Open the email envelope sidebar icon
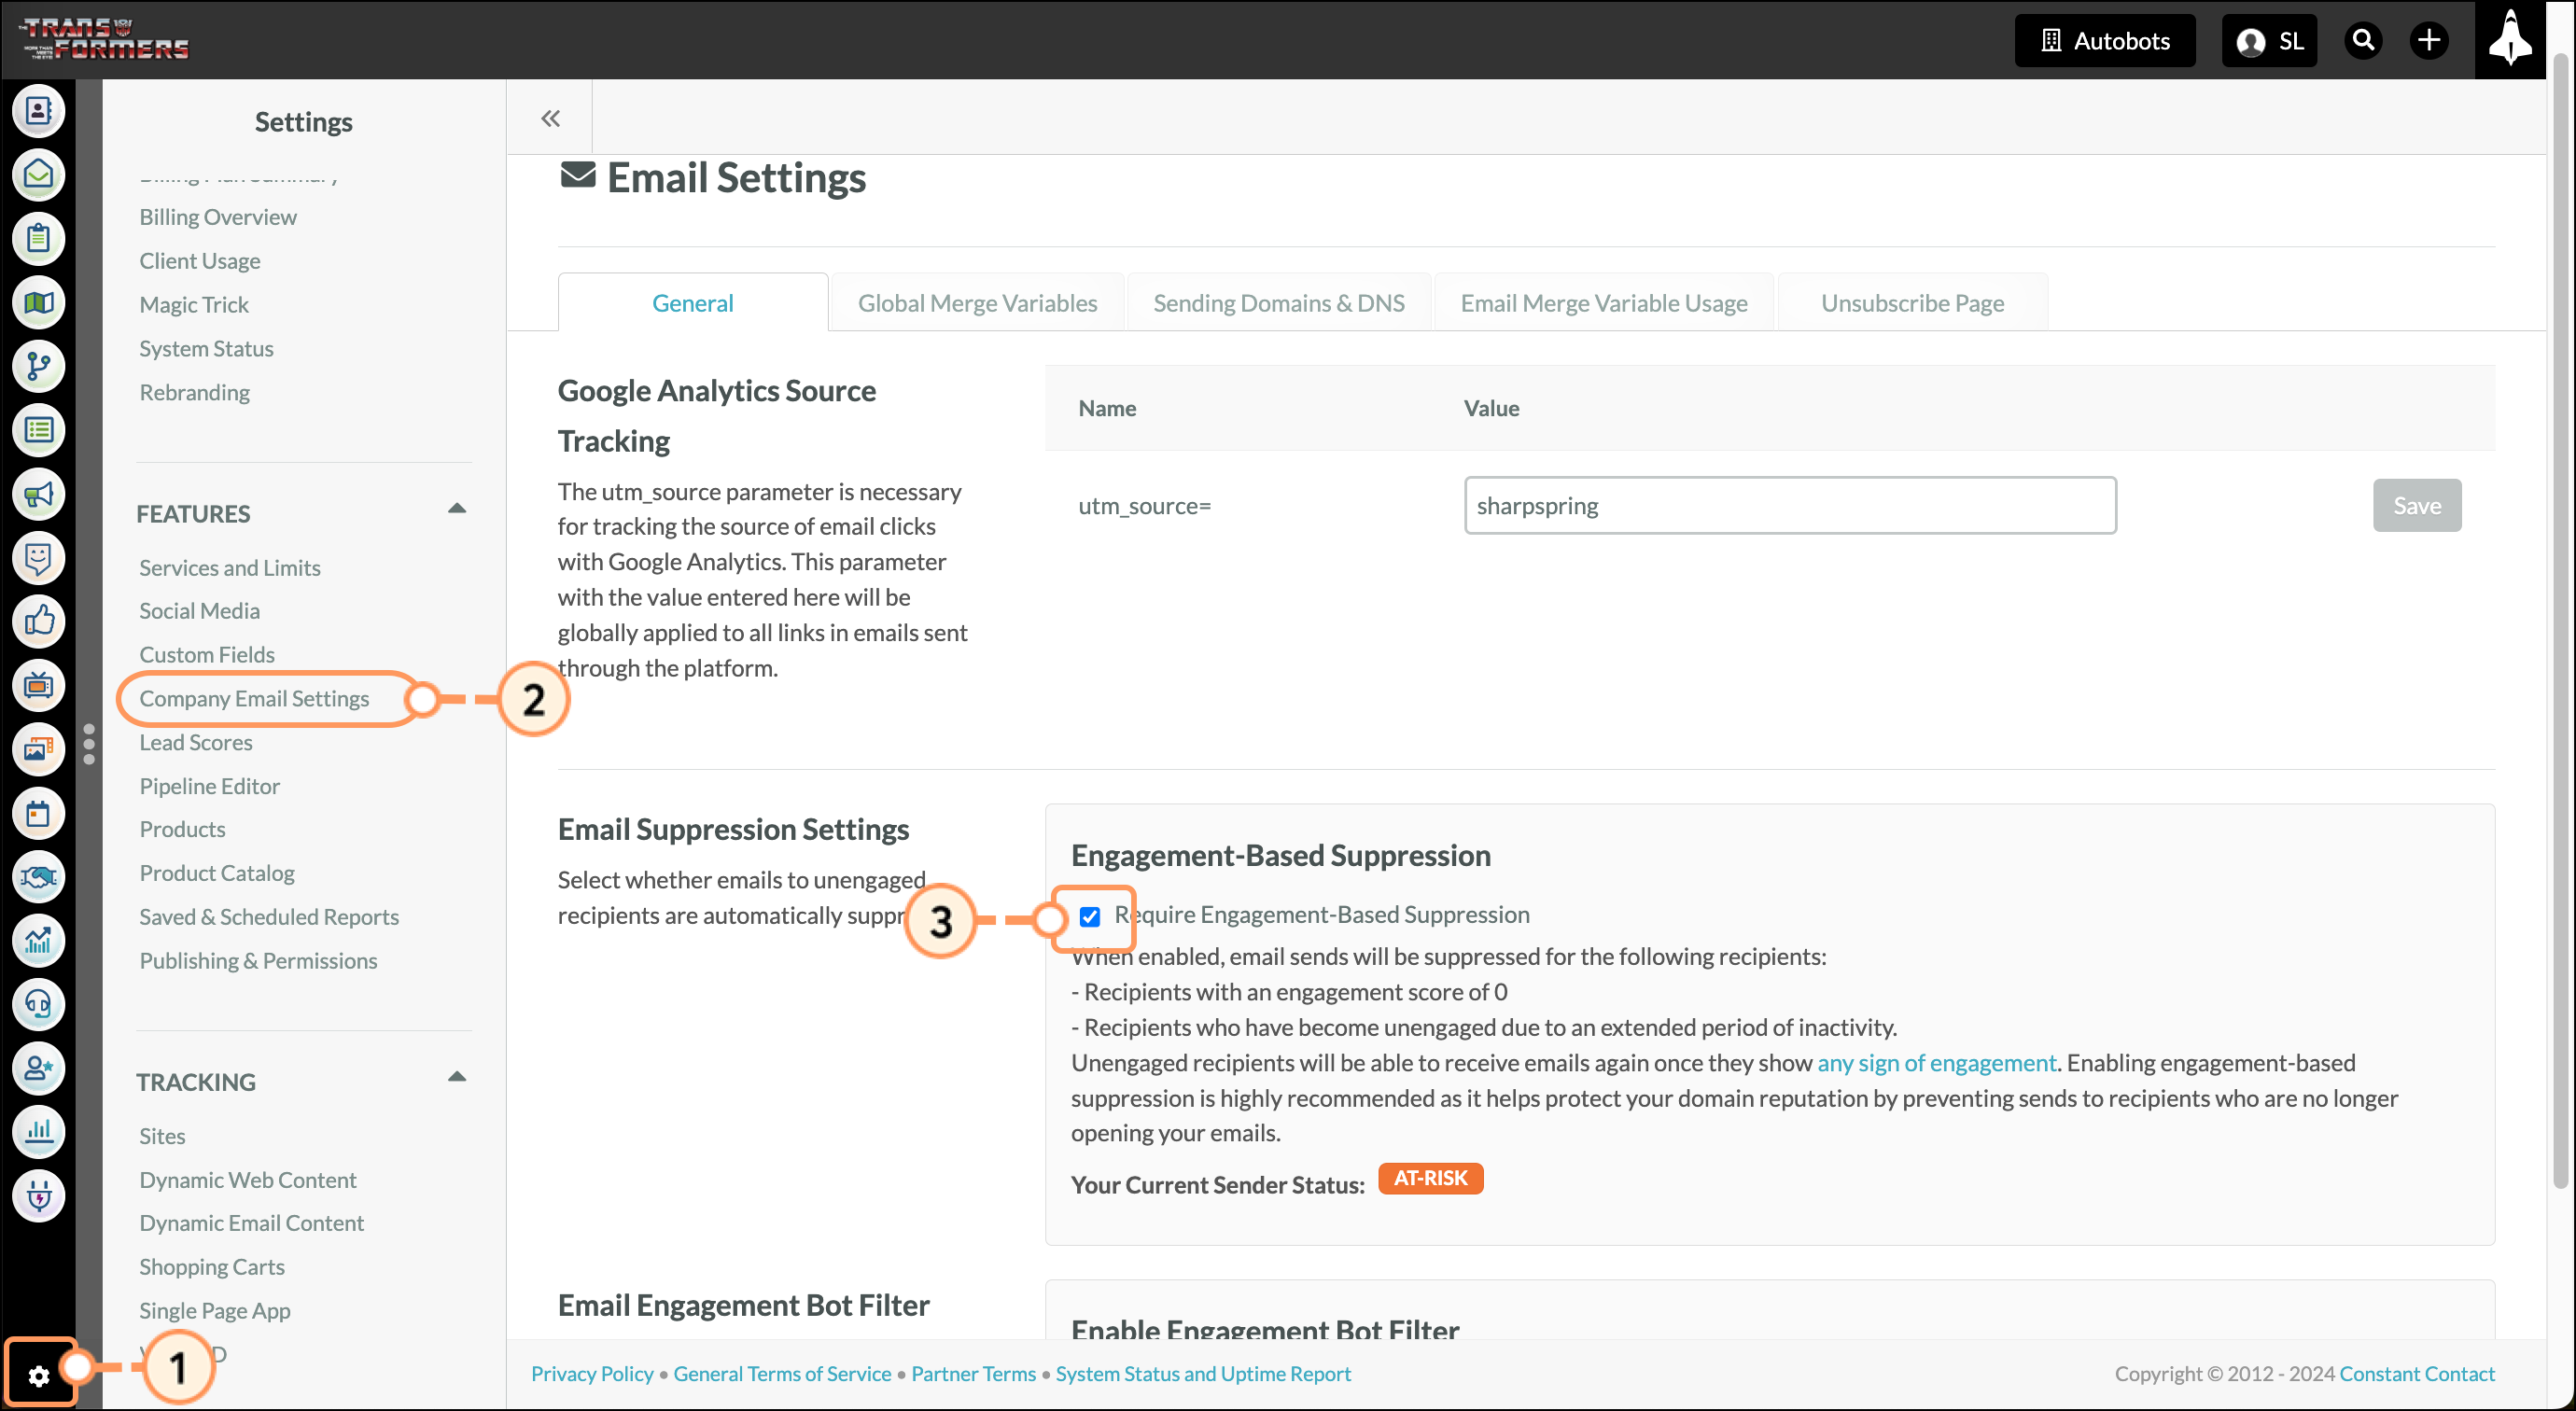The image size is (2576, 1411). click(38, 174)
